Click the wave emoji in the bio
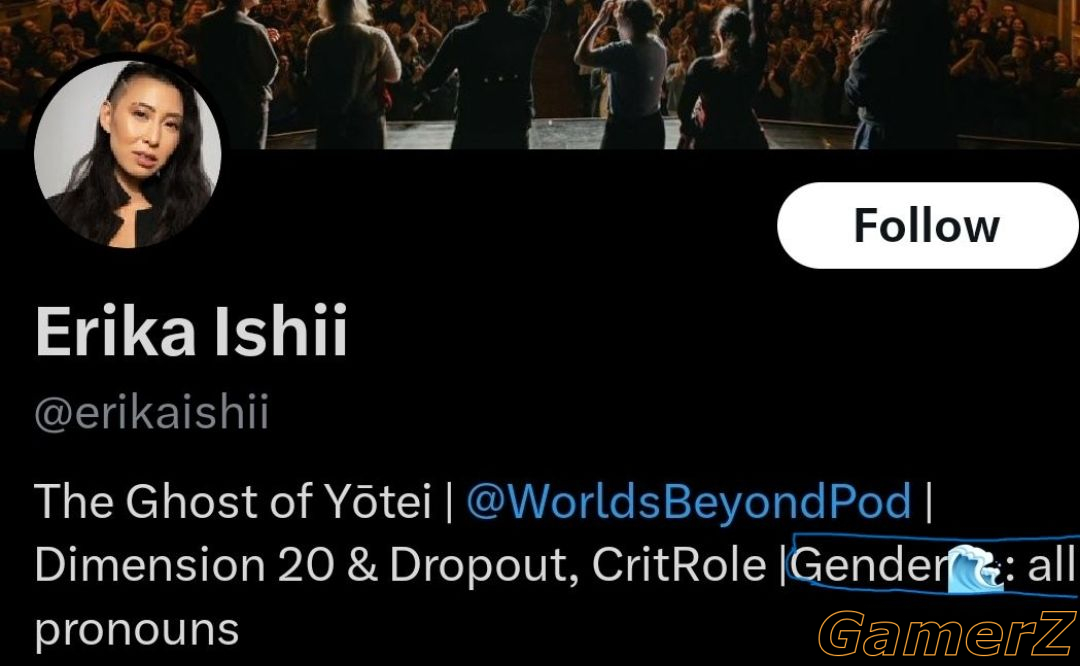Viewport: 1080px width, 666px height. coord(975,568)
